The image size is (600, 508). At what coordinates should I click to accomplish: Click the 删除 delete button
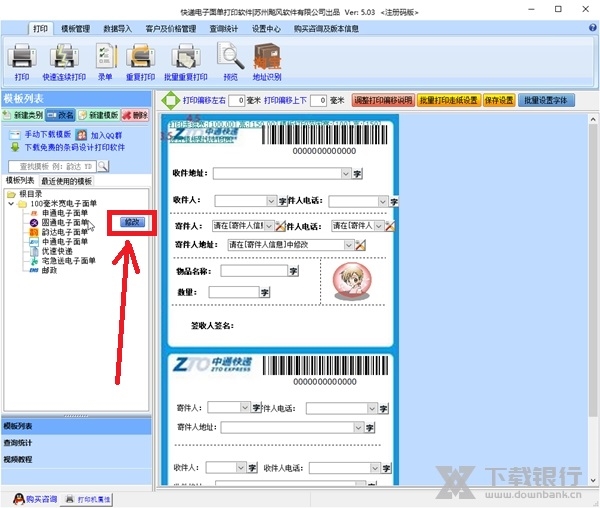click(x=135, y=115)
